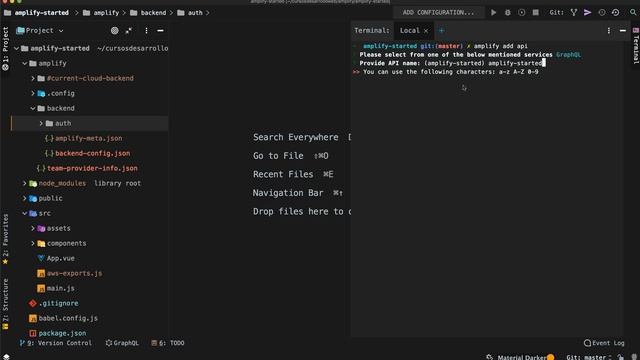Image resolution: width=640 pixels, height=360 pixels.
Task: Toggle the Structure side tab
Action: [x=5, y=304]
